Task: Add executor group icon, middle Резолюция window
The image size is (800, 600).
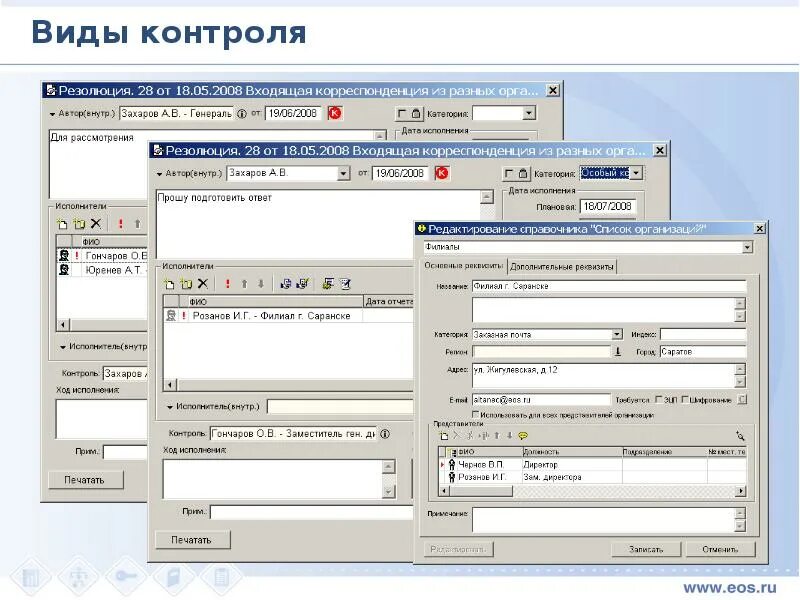Action: [186, 284]
